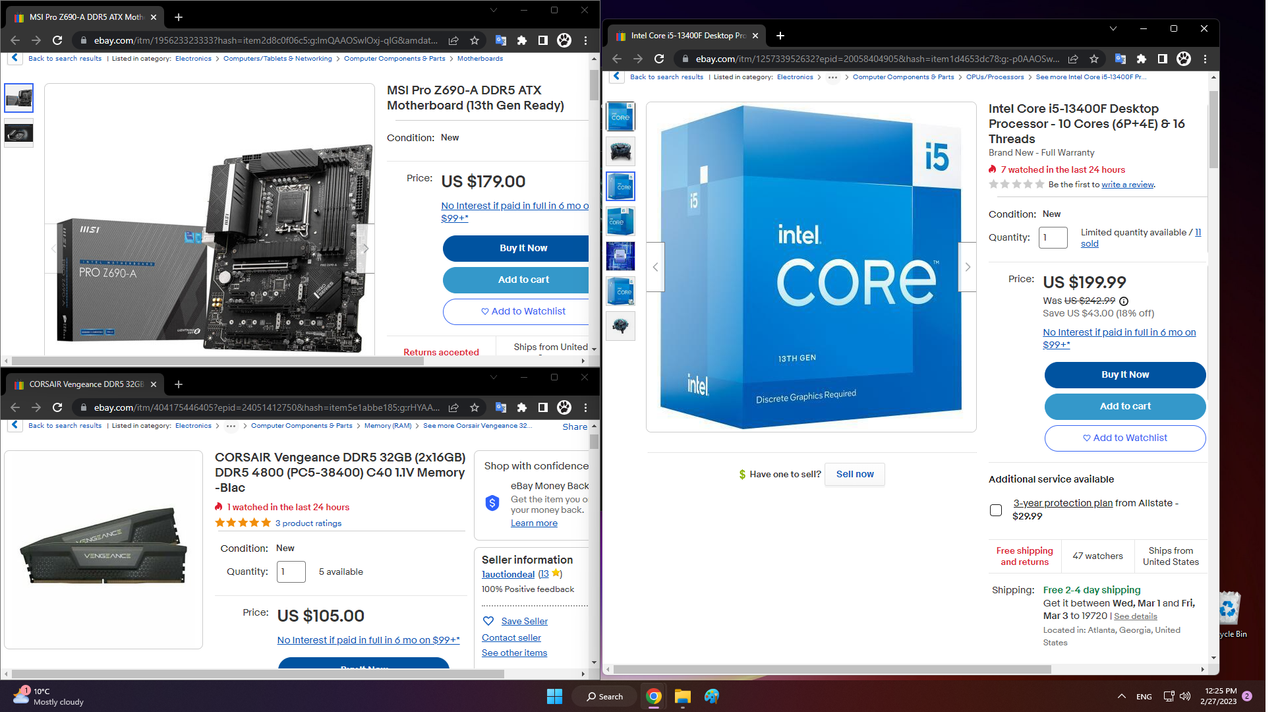Image resolution: width=1280 pixels, height=712 pixels.
Task: Open write a review link
Action: [x=1128, y=185]
